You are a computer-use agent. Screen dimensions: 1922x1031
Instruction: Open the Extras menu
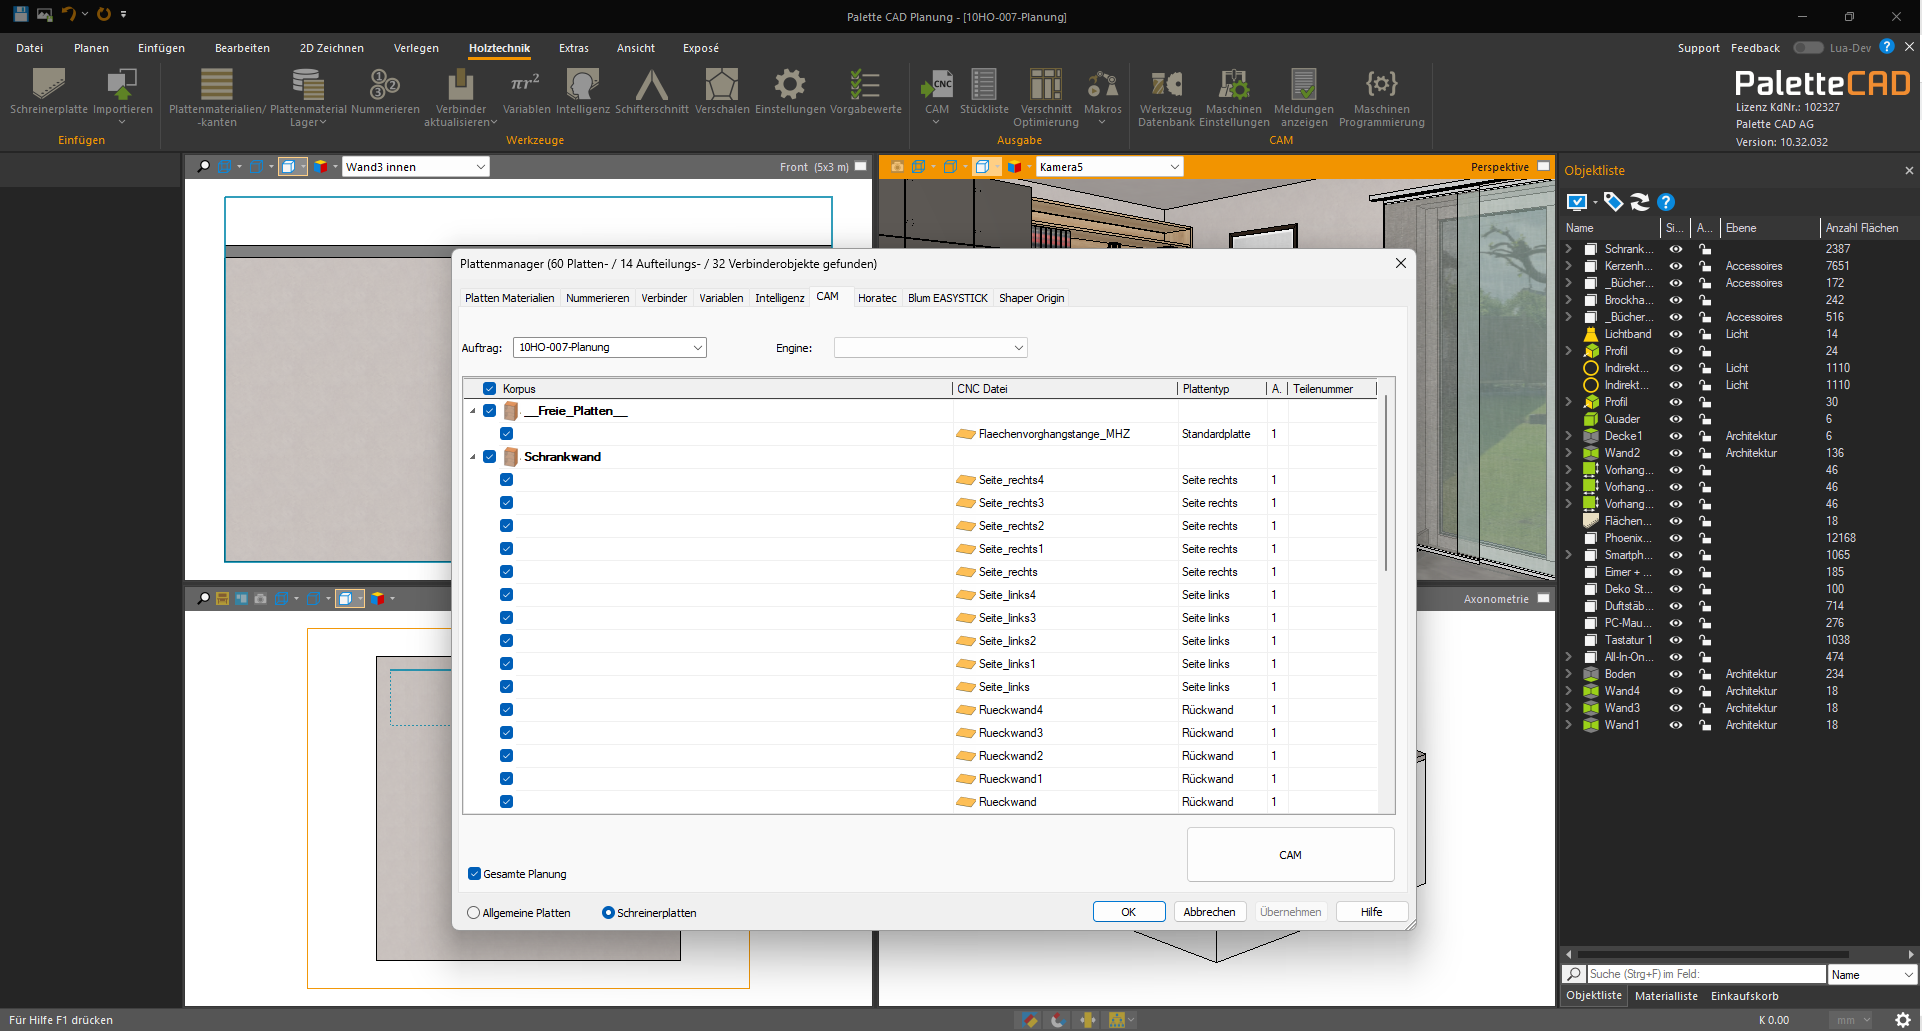(x=574, y=48)
